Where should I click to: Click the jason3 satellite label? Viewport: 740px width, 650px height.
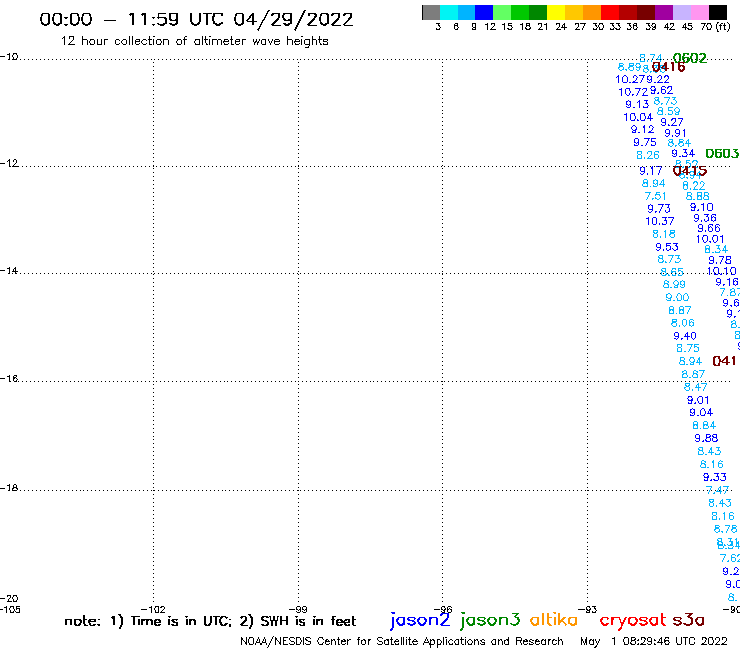(x=490, y=620)
